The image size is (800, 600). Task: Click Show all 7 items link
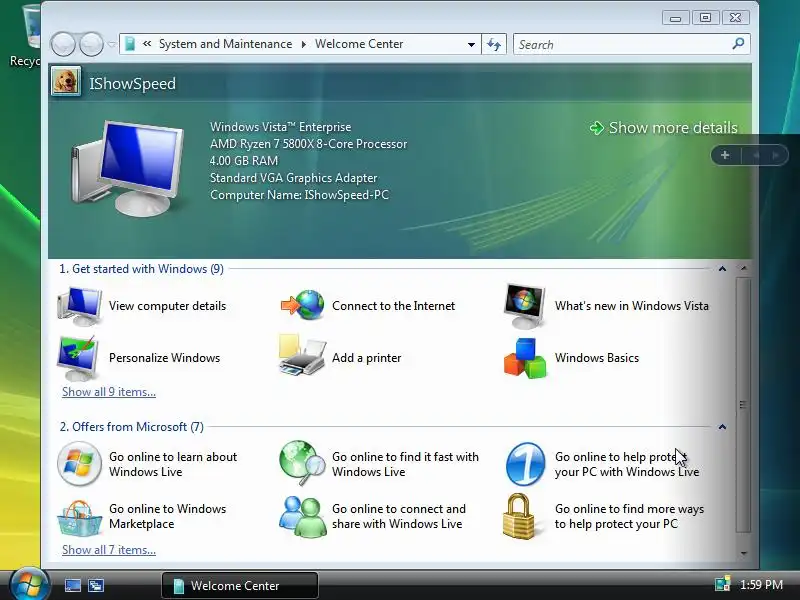click(x=109, y=550)
